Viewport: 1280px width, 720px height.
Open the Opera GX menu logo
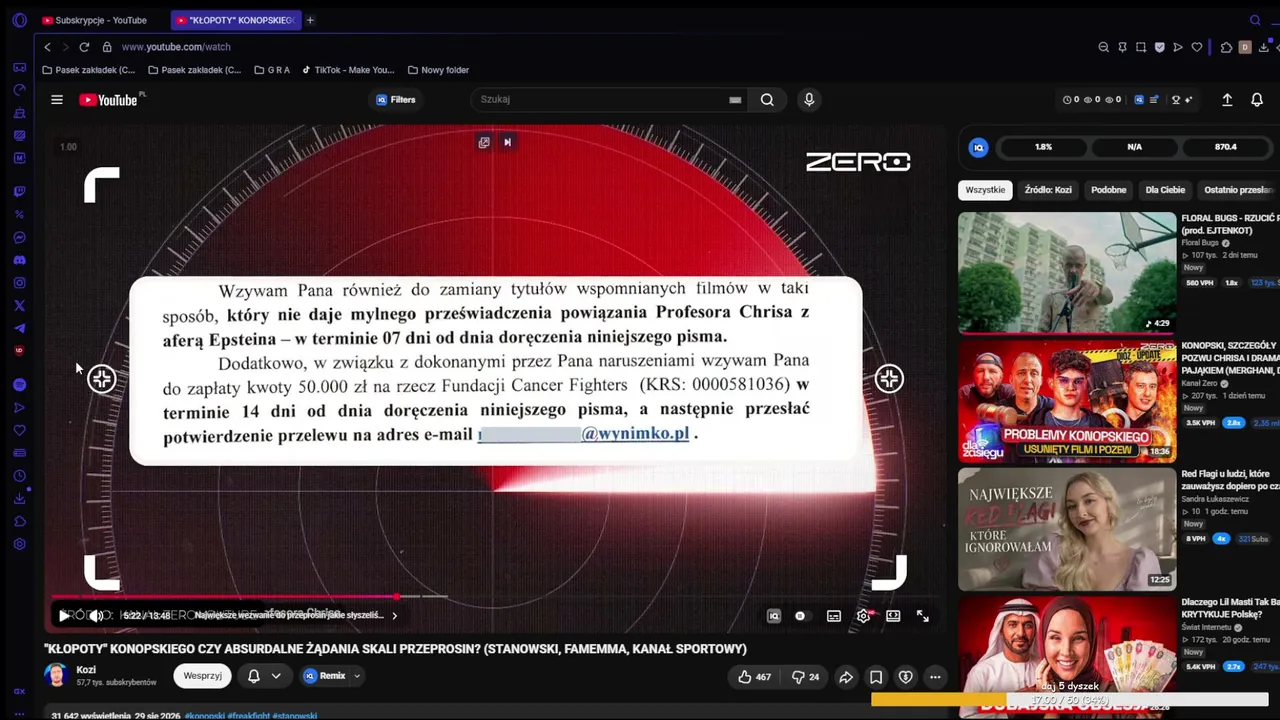[x=19, y=20]
